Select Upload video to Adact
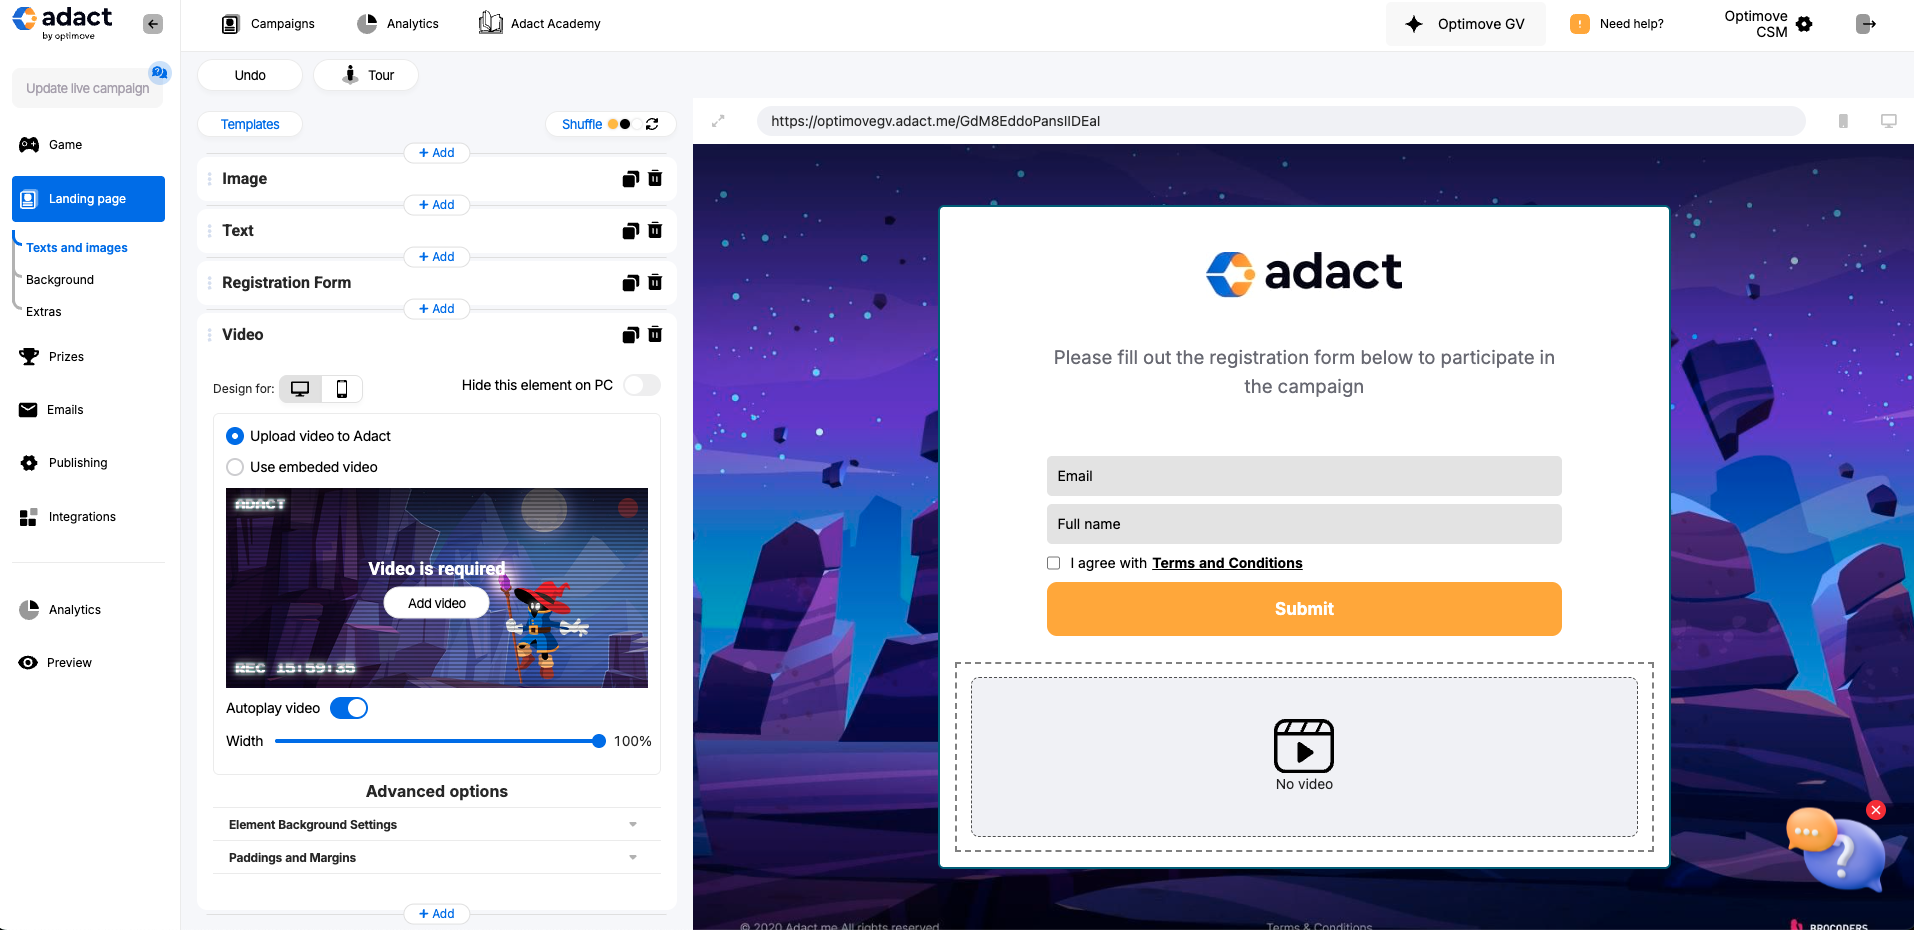 tap(235, 436)
